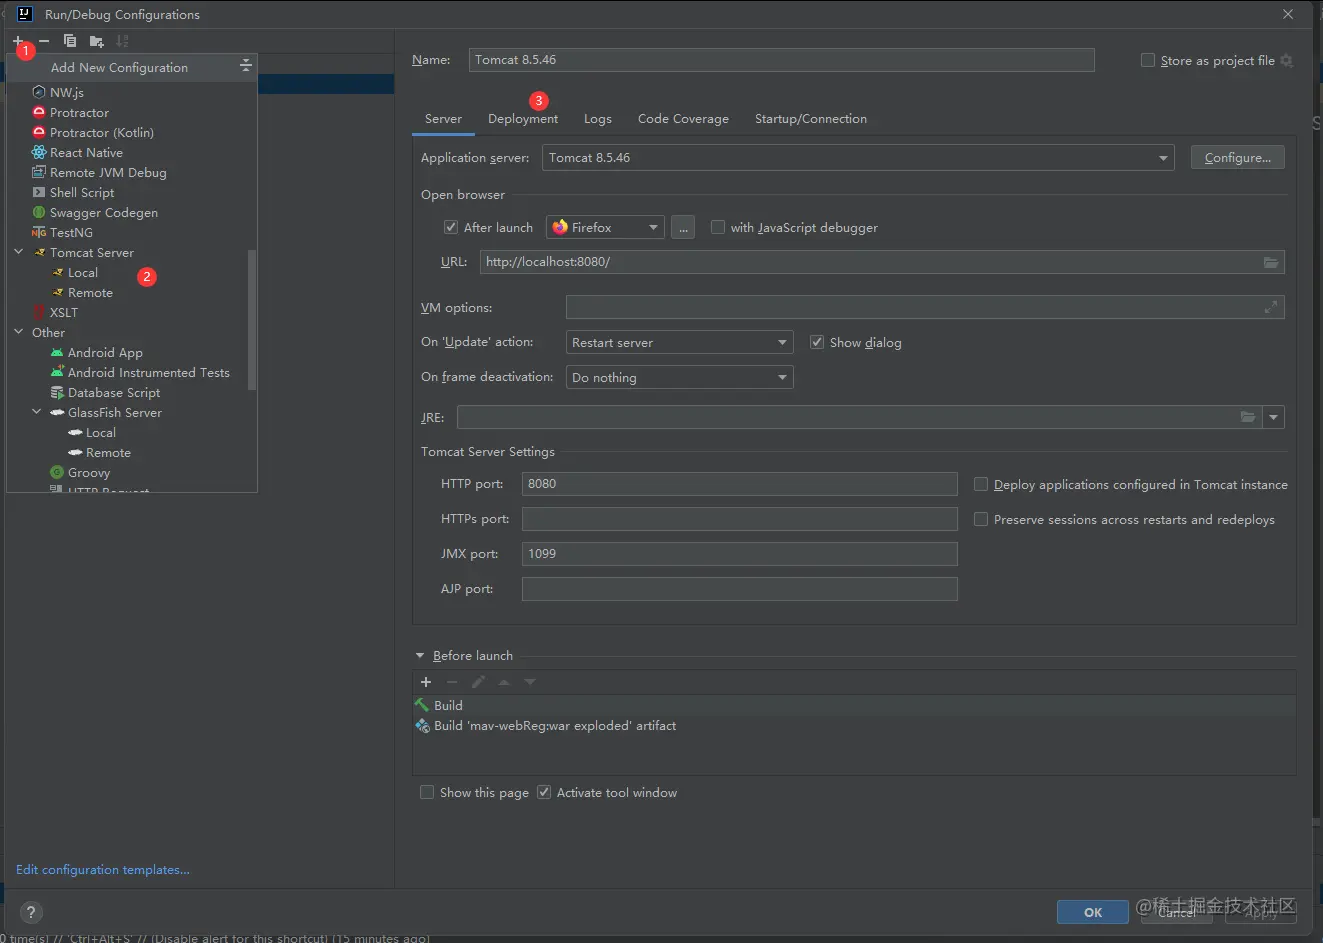Viewport: 1323px width, 943px height.
Task: Click the help question mark button
Action: (x=31, y=912)
